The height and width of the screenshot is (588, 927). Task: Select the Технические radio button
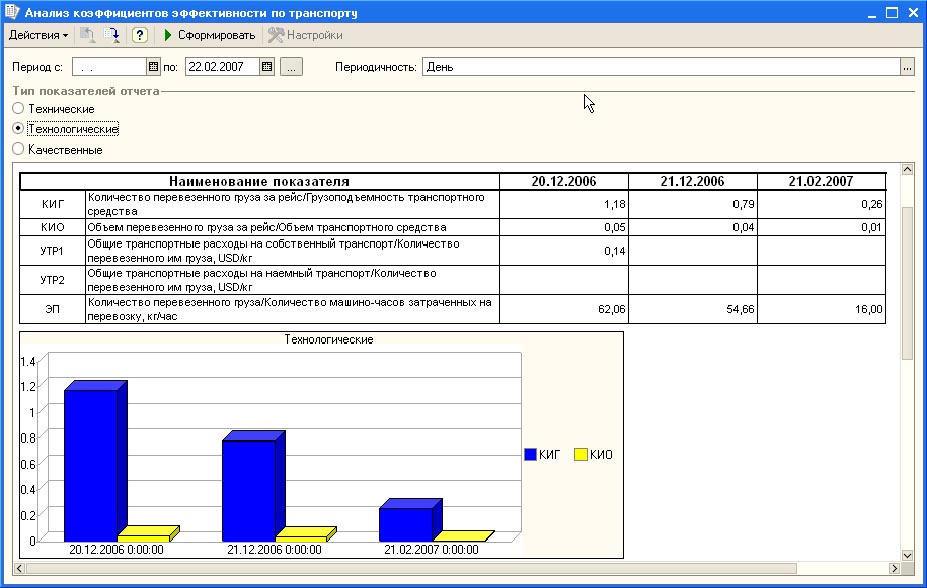17,108
